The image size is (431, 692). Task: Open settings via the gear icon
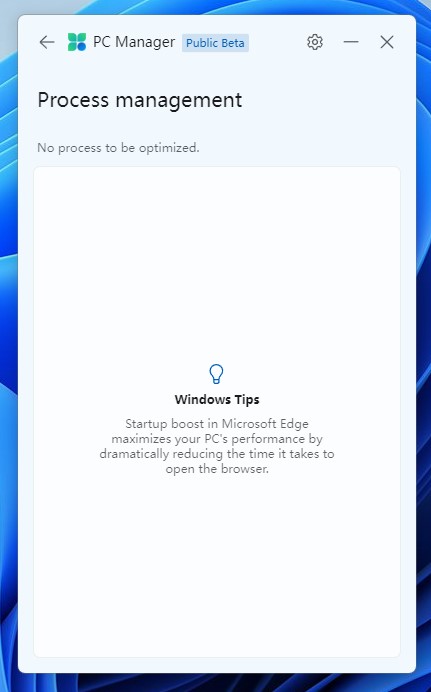point(315,42)
